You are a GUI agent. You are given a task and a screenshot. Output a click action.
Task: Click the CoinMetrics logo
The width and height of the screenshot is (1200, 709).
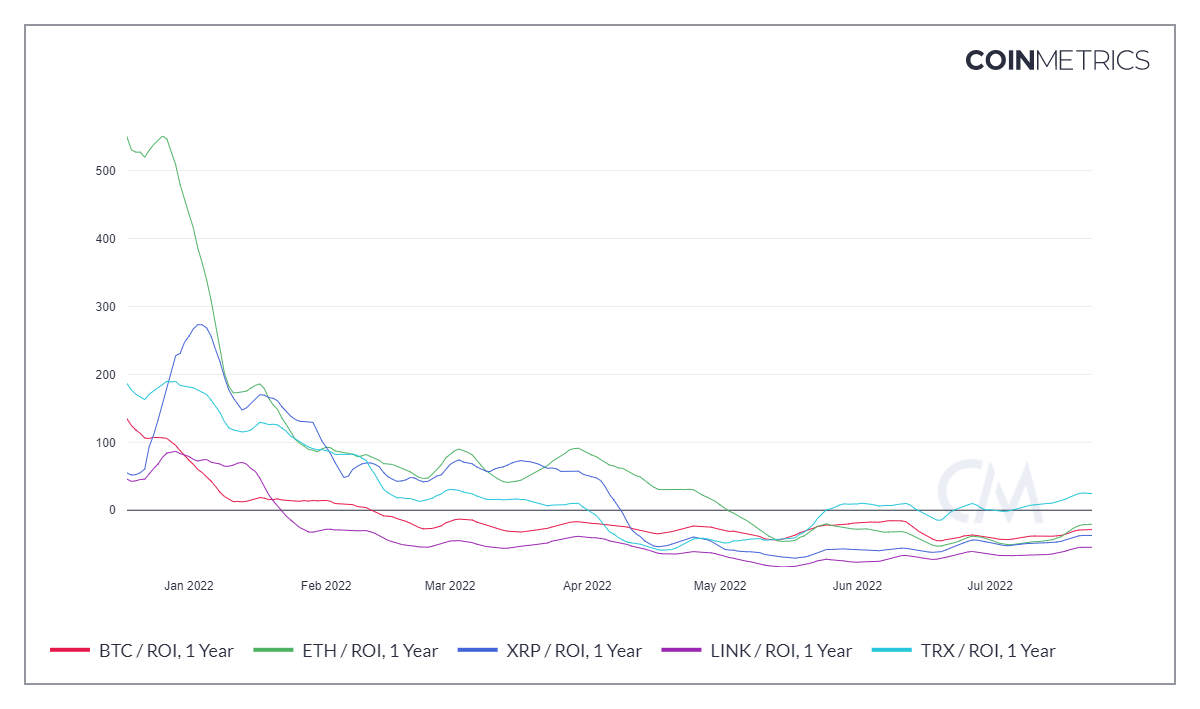pyautogui.click(x=1057, y=60)
